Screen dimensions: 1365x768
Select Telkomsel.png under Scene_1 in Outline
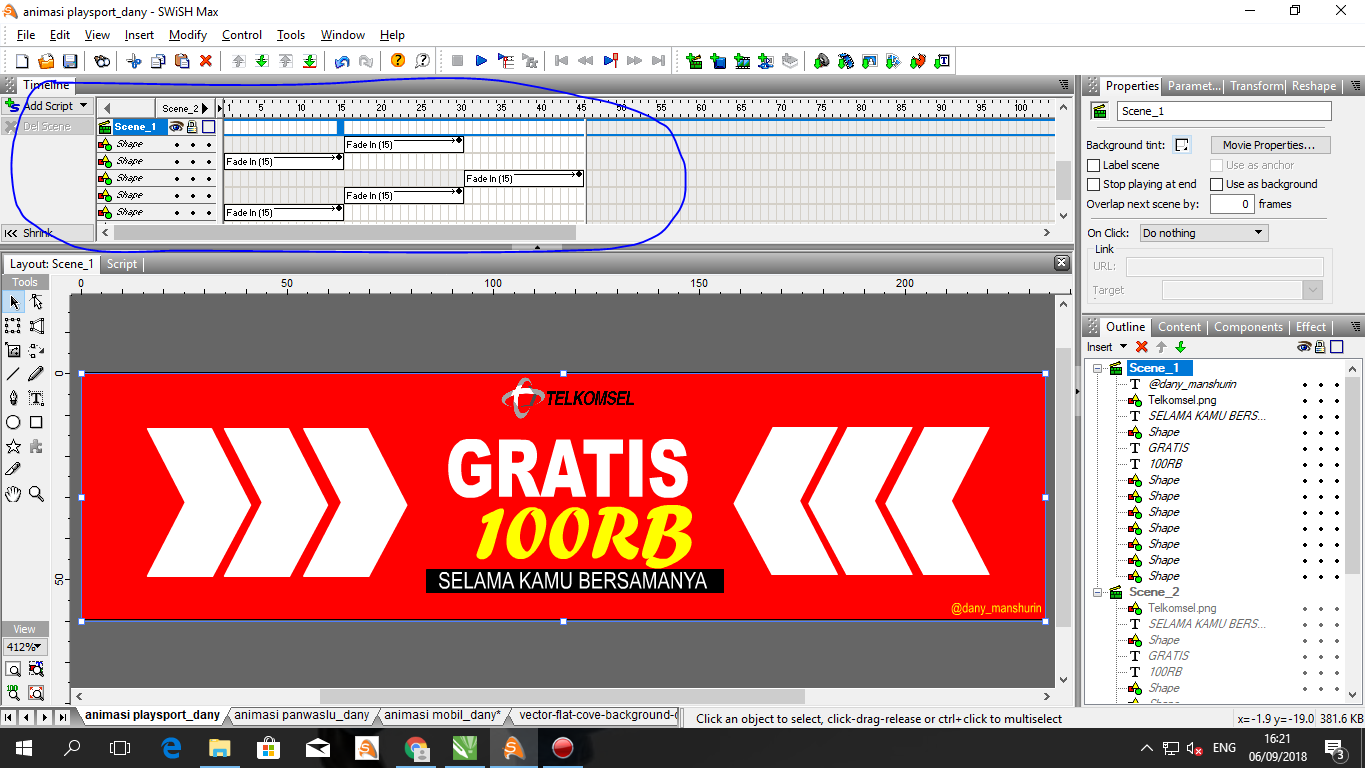point(1182,400)
